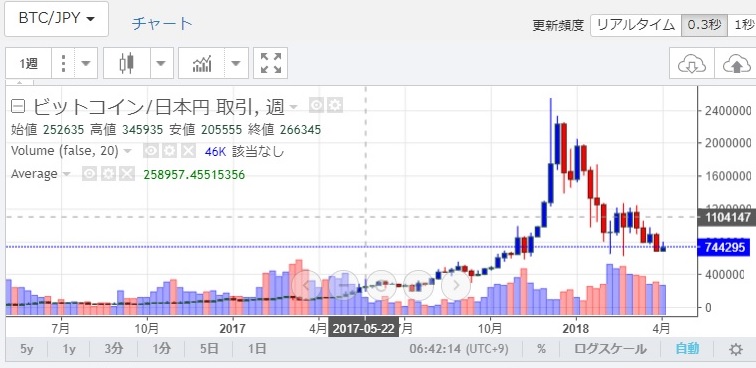This screenshot has width=756, height=368.
Task: Toggle fullscreen mode with the arrows icon
Action: coord(270,63)
